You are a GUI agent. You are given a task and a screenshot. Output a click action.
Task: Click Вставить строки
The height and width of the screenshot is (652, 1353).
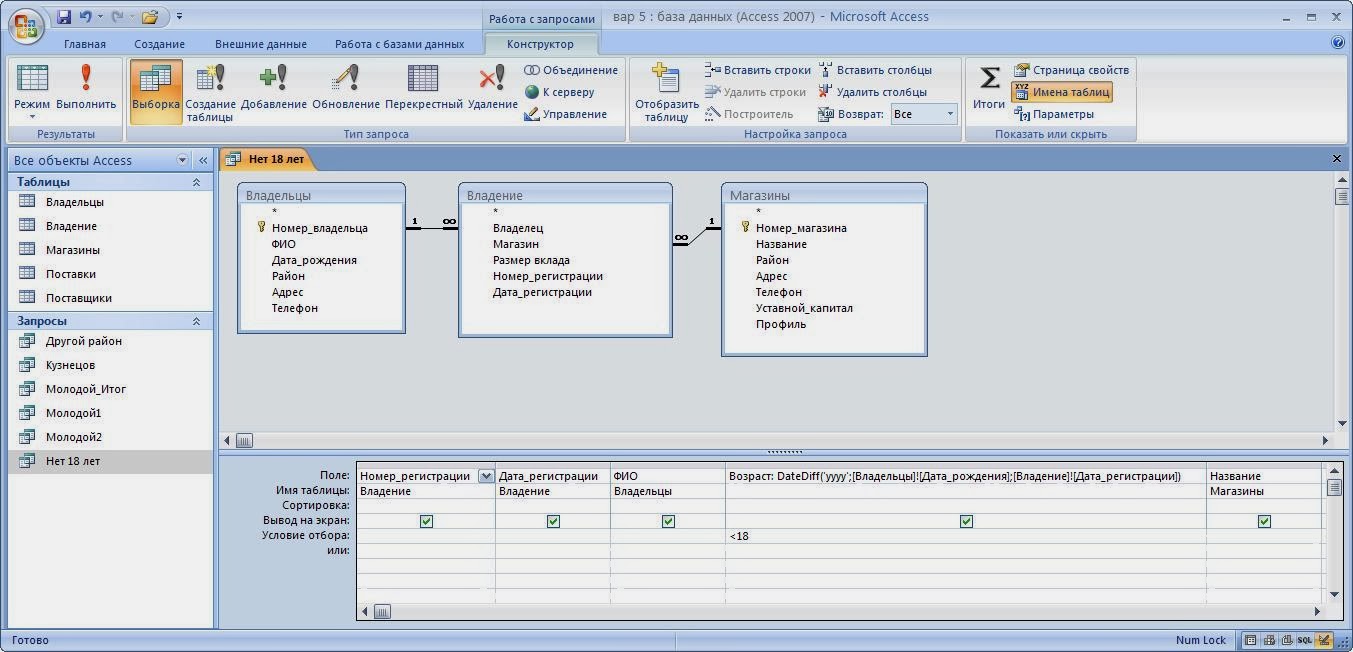758,70
